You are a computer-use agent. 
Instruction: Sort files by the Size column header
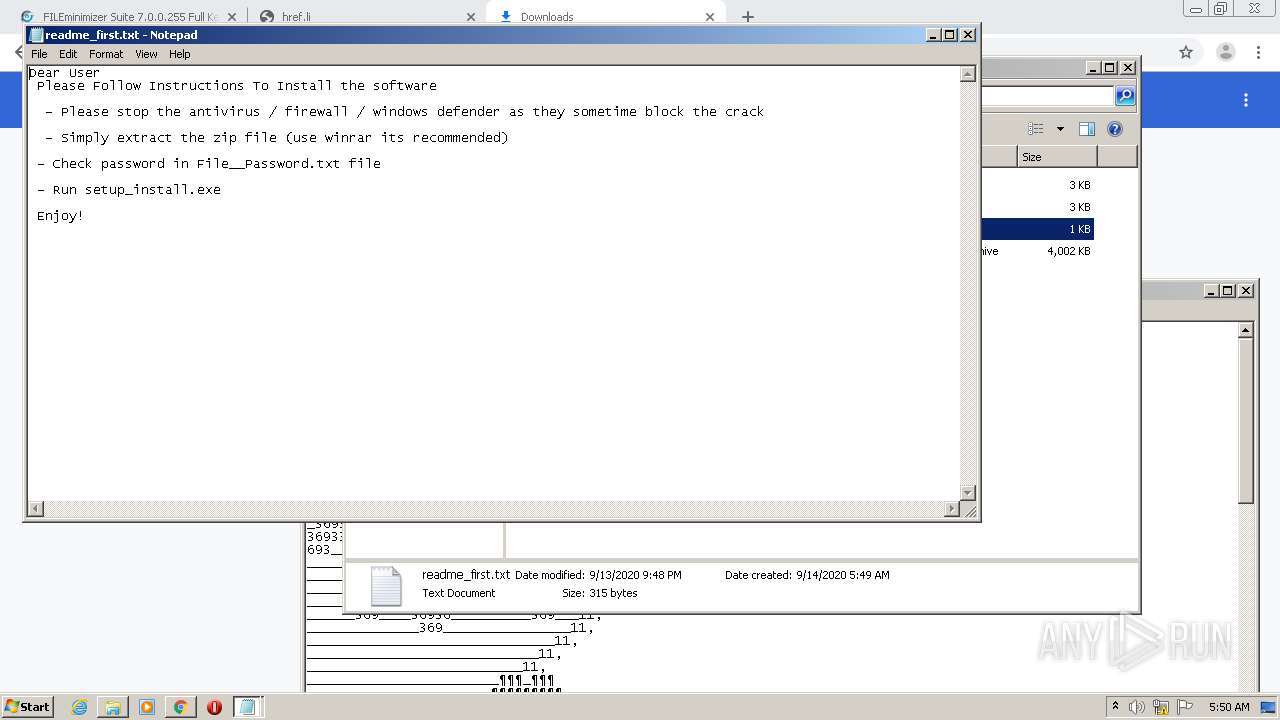point(1057,157)
